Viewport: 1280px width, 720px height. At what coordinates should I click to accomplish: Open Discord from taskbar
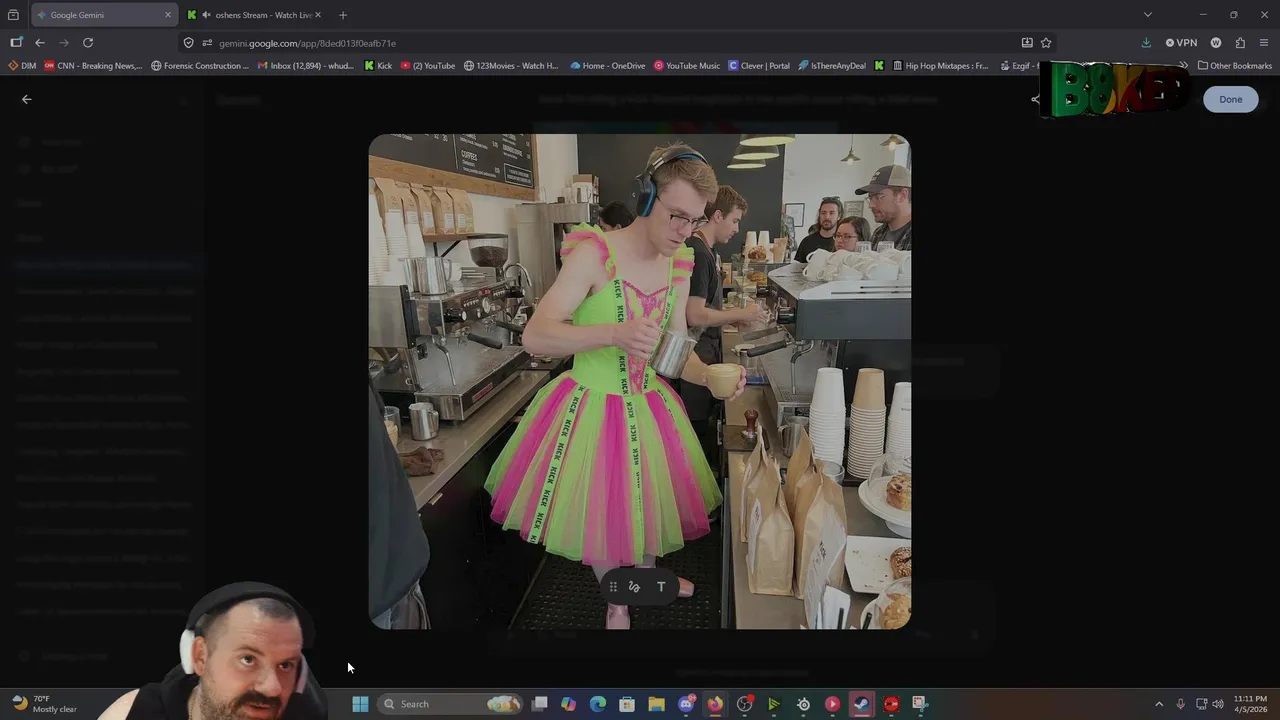686,704
